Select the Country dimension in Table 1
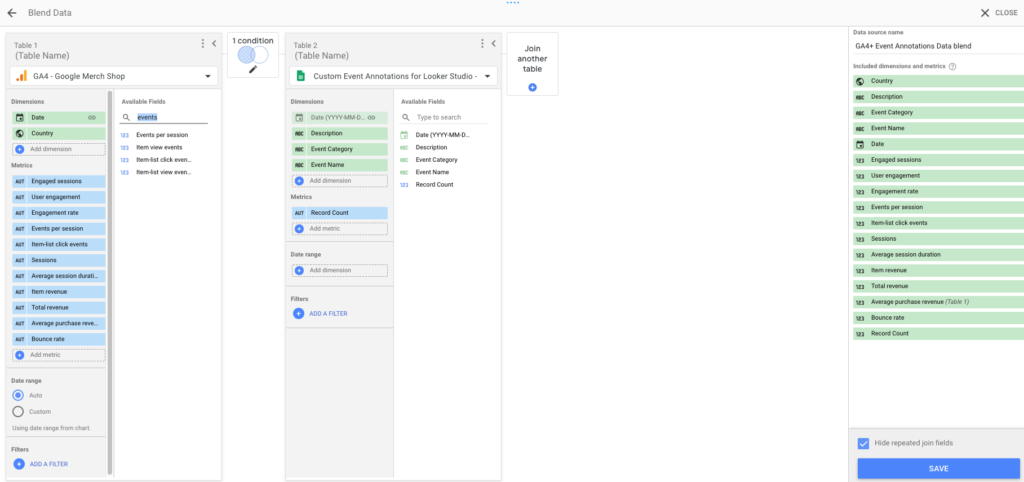 tap(58, 133)
